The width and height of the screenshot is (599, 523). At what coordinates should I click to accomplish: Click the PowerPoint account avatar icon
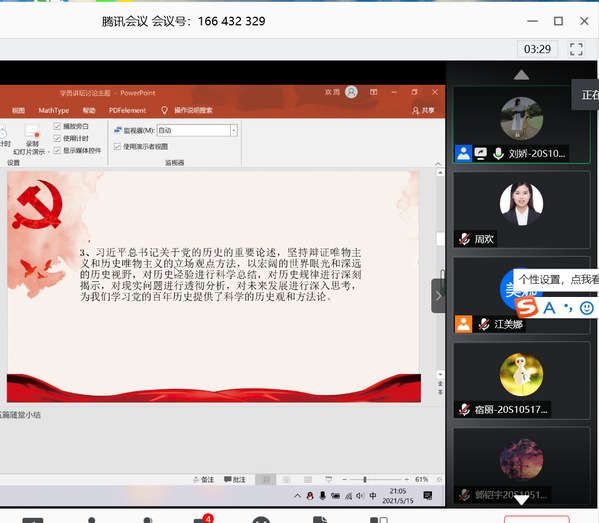point(351,92)
